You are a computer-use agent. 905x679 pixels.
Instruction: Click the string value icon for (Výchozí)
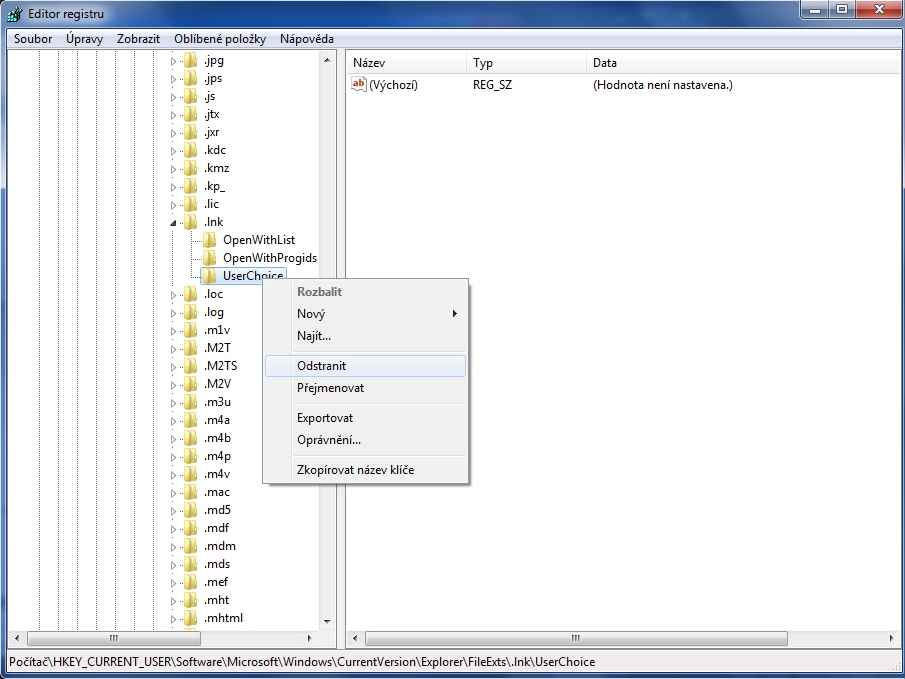click(x=359, y=85)
